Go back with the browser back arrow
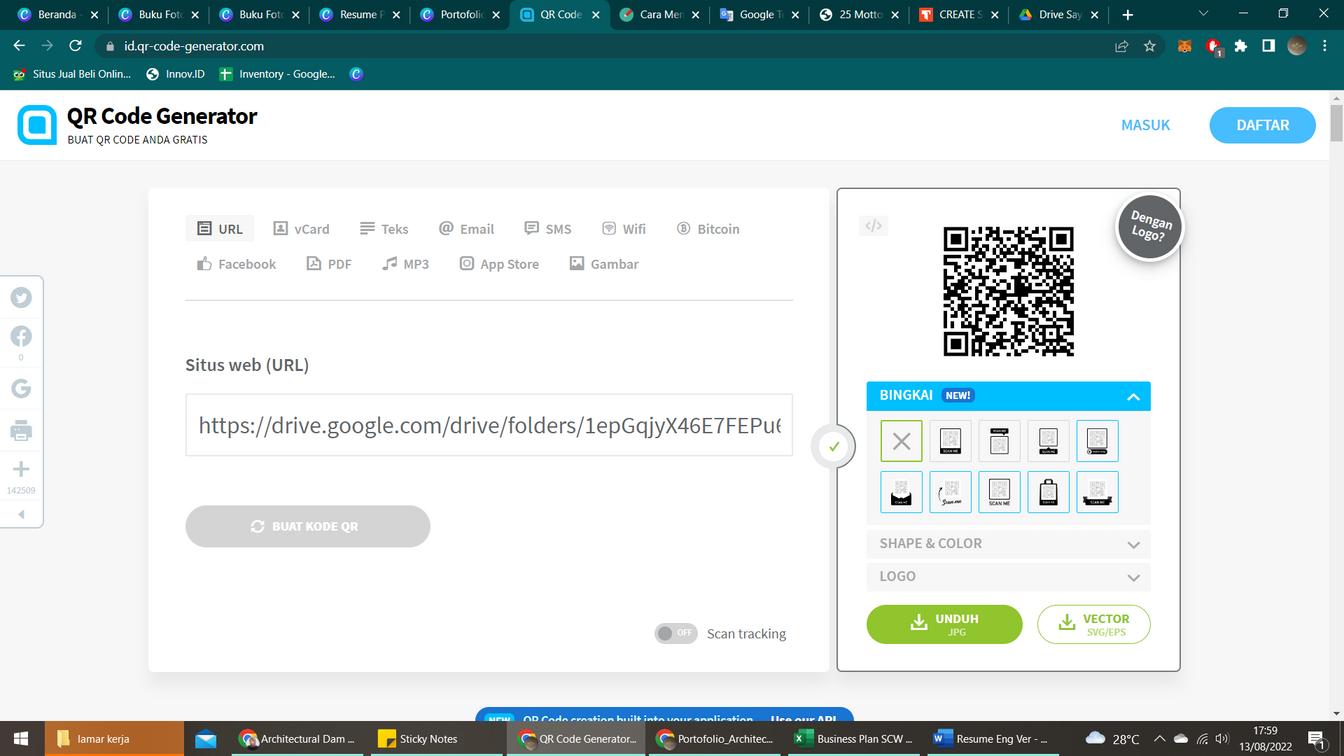Screen dimensions: 1344x756 point(19,46)
